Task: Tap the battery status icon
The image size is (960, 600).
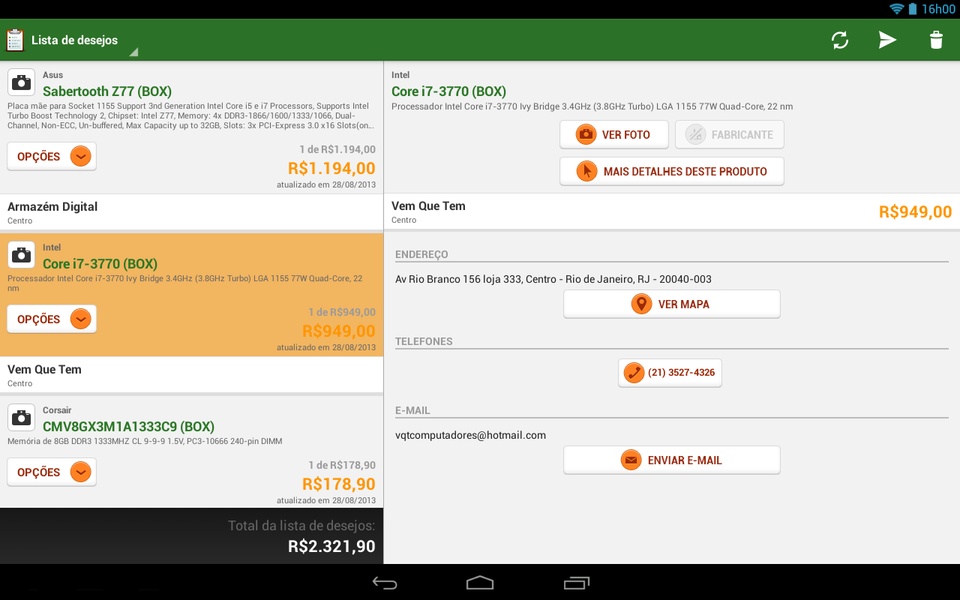Action: (x=913, y=9)
